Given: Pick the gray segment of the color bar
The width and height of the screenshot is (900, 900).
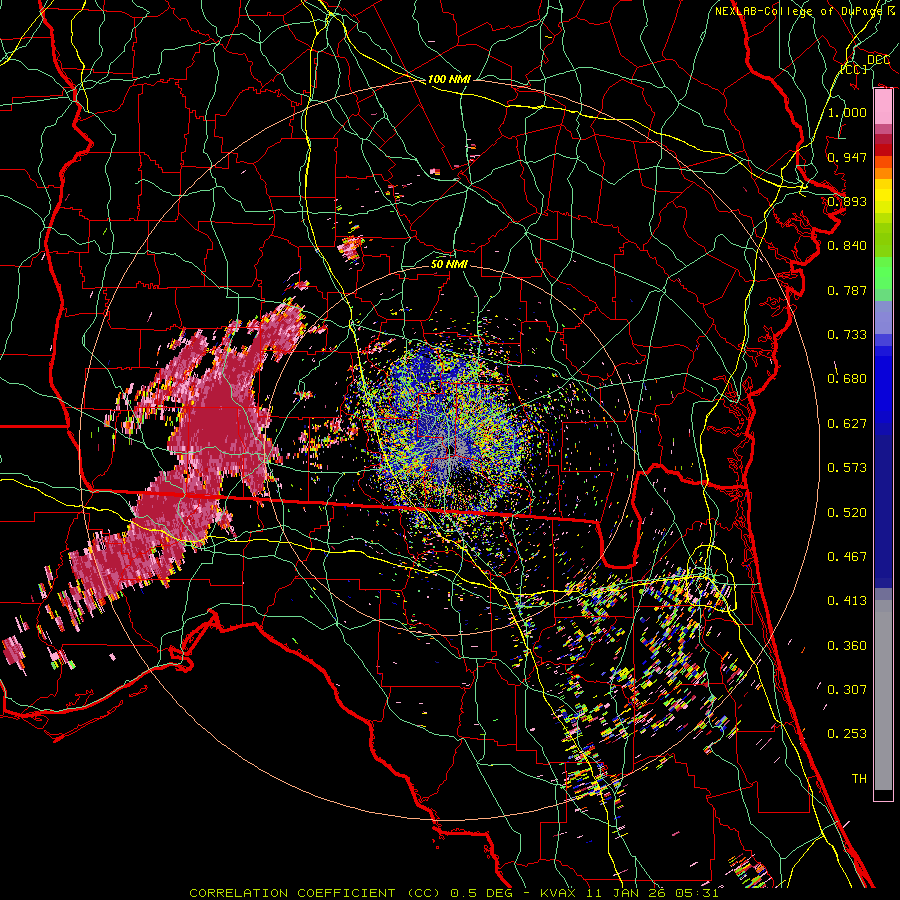Looking at the screenshot, I should 883,695.
